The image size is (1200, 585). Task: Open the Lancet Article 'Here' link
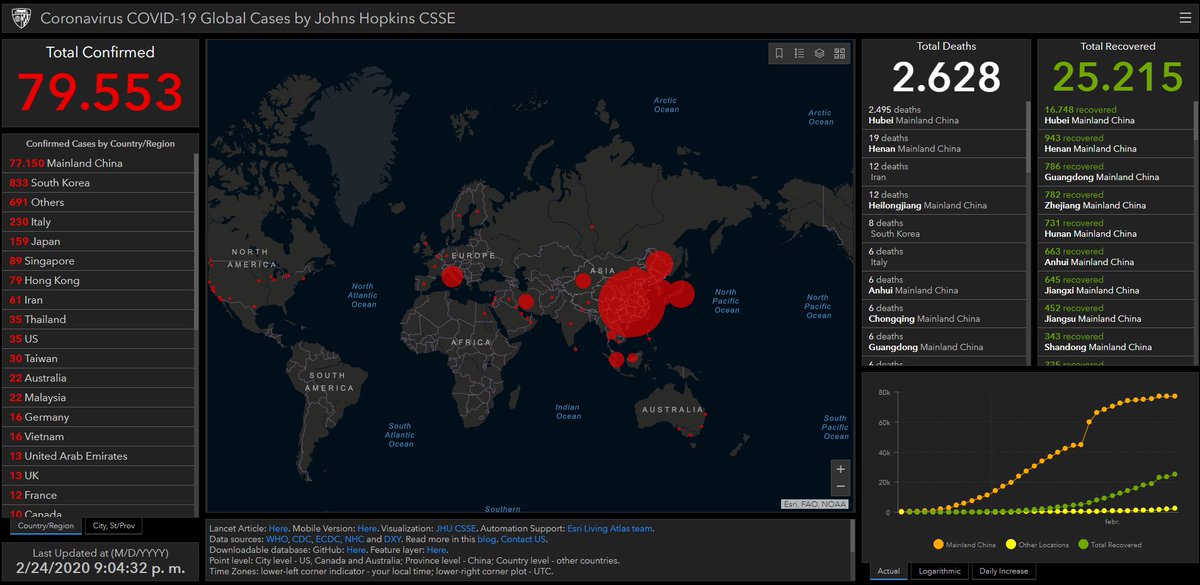tap(278, 528)
